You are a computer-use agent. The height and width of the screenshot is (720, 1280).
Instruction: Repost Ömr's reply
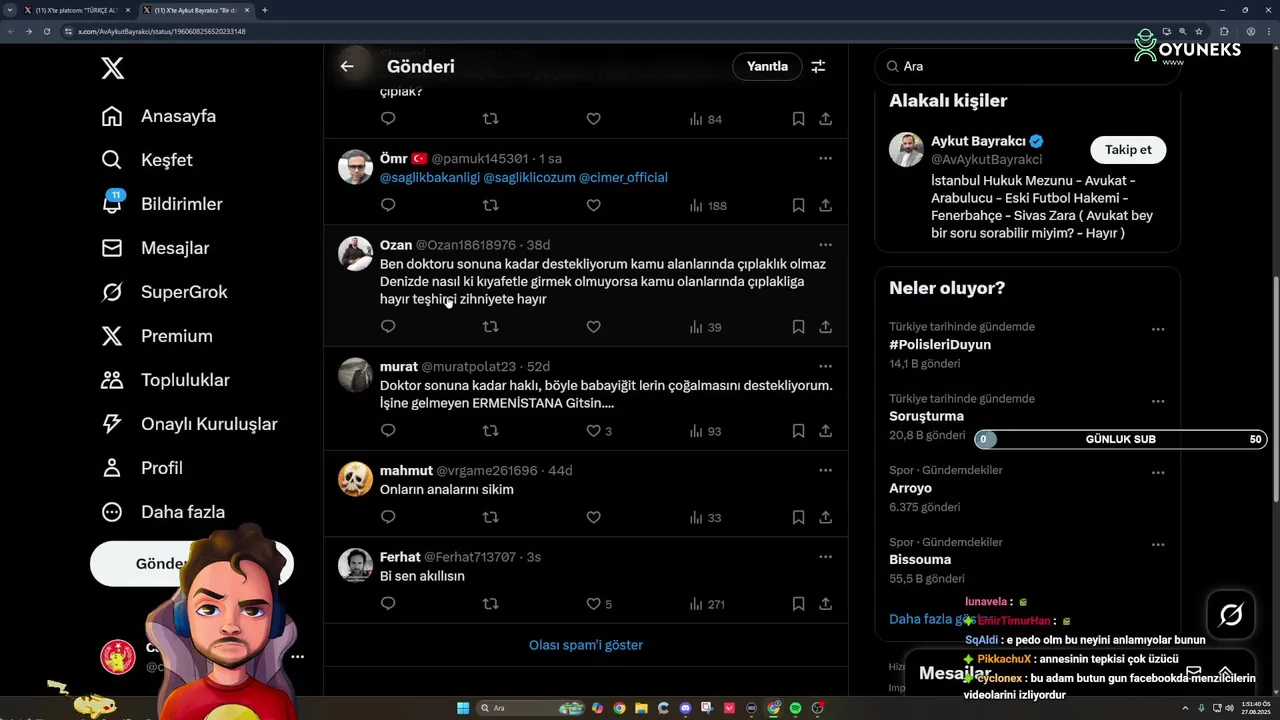(x=490, y=205)
